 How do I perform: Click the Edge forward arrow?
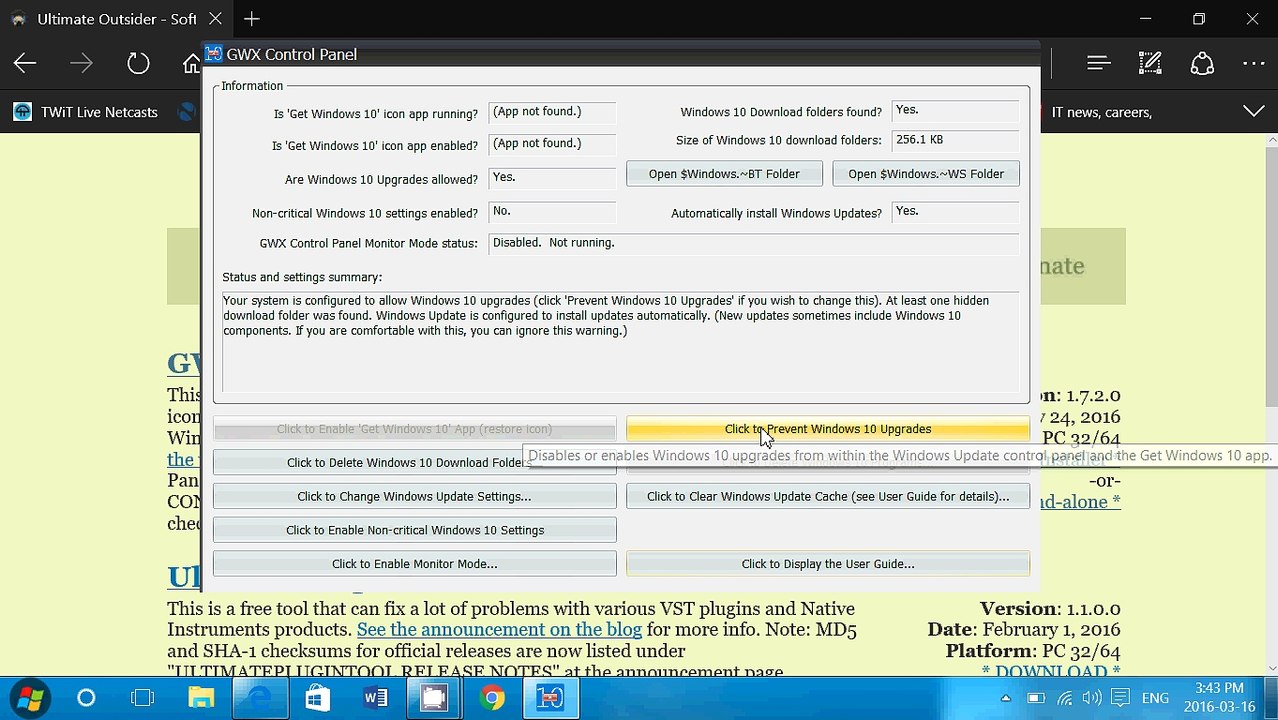(81, 64)
